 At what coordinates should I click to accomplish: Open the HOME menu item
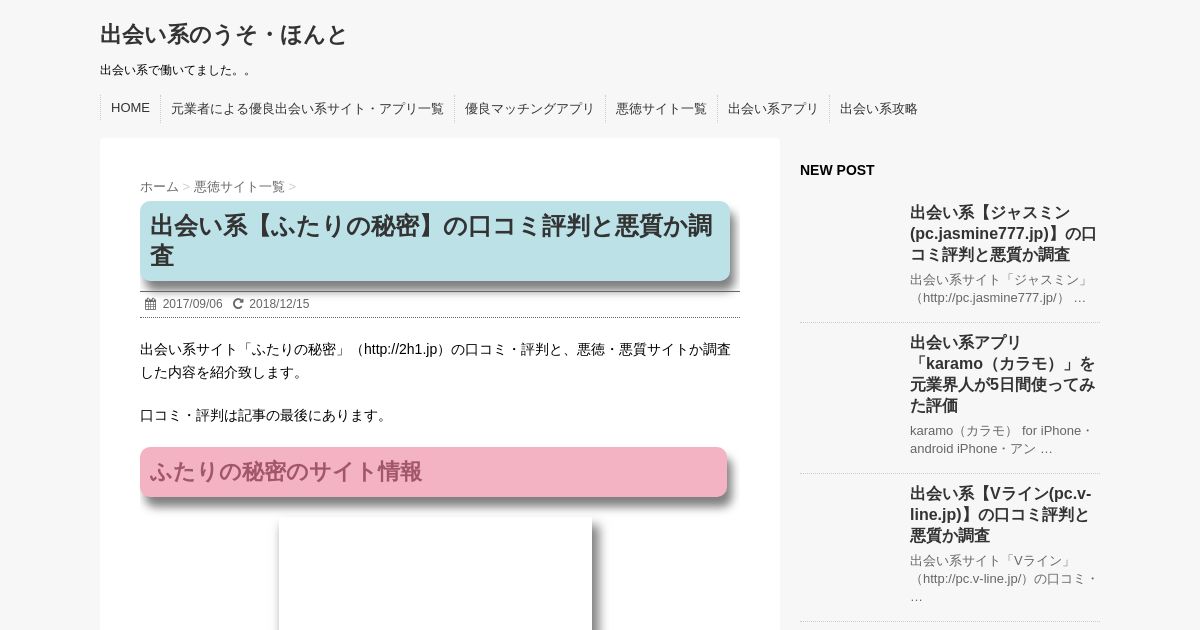click(x=130, y=108)
